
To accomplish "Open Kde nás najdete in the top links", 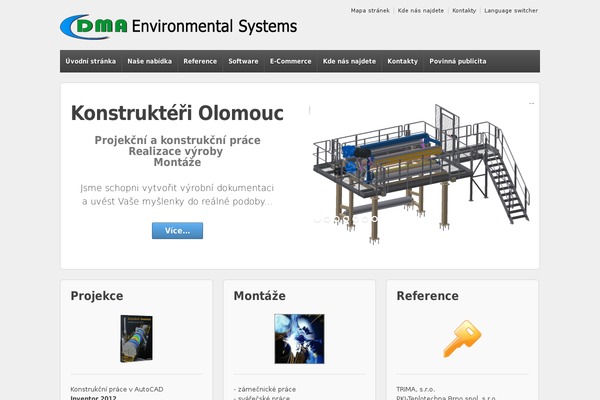I will click(x=421, y=11).
